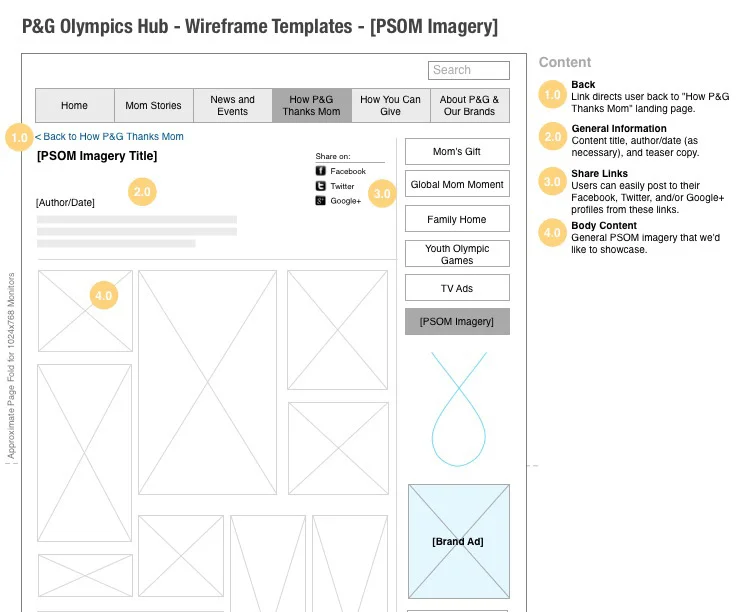
Task: Click the 'Back' annotation heading
Action: click(x=583, y=84)
